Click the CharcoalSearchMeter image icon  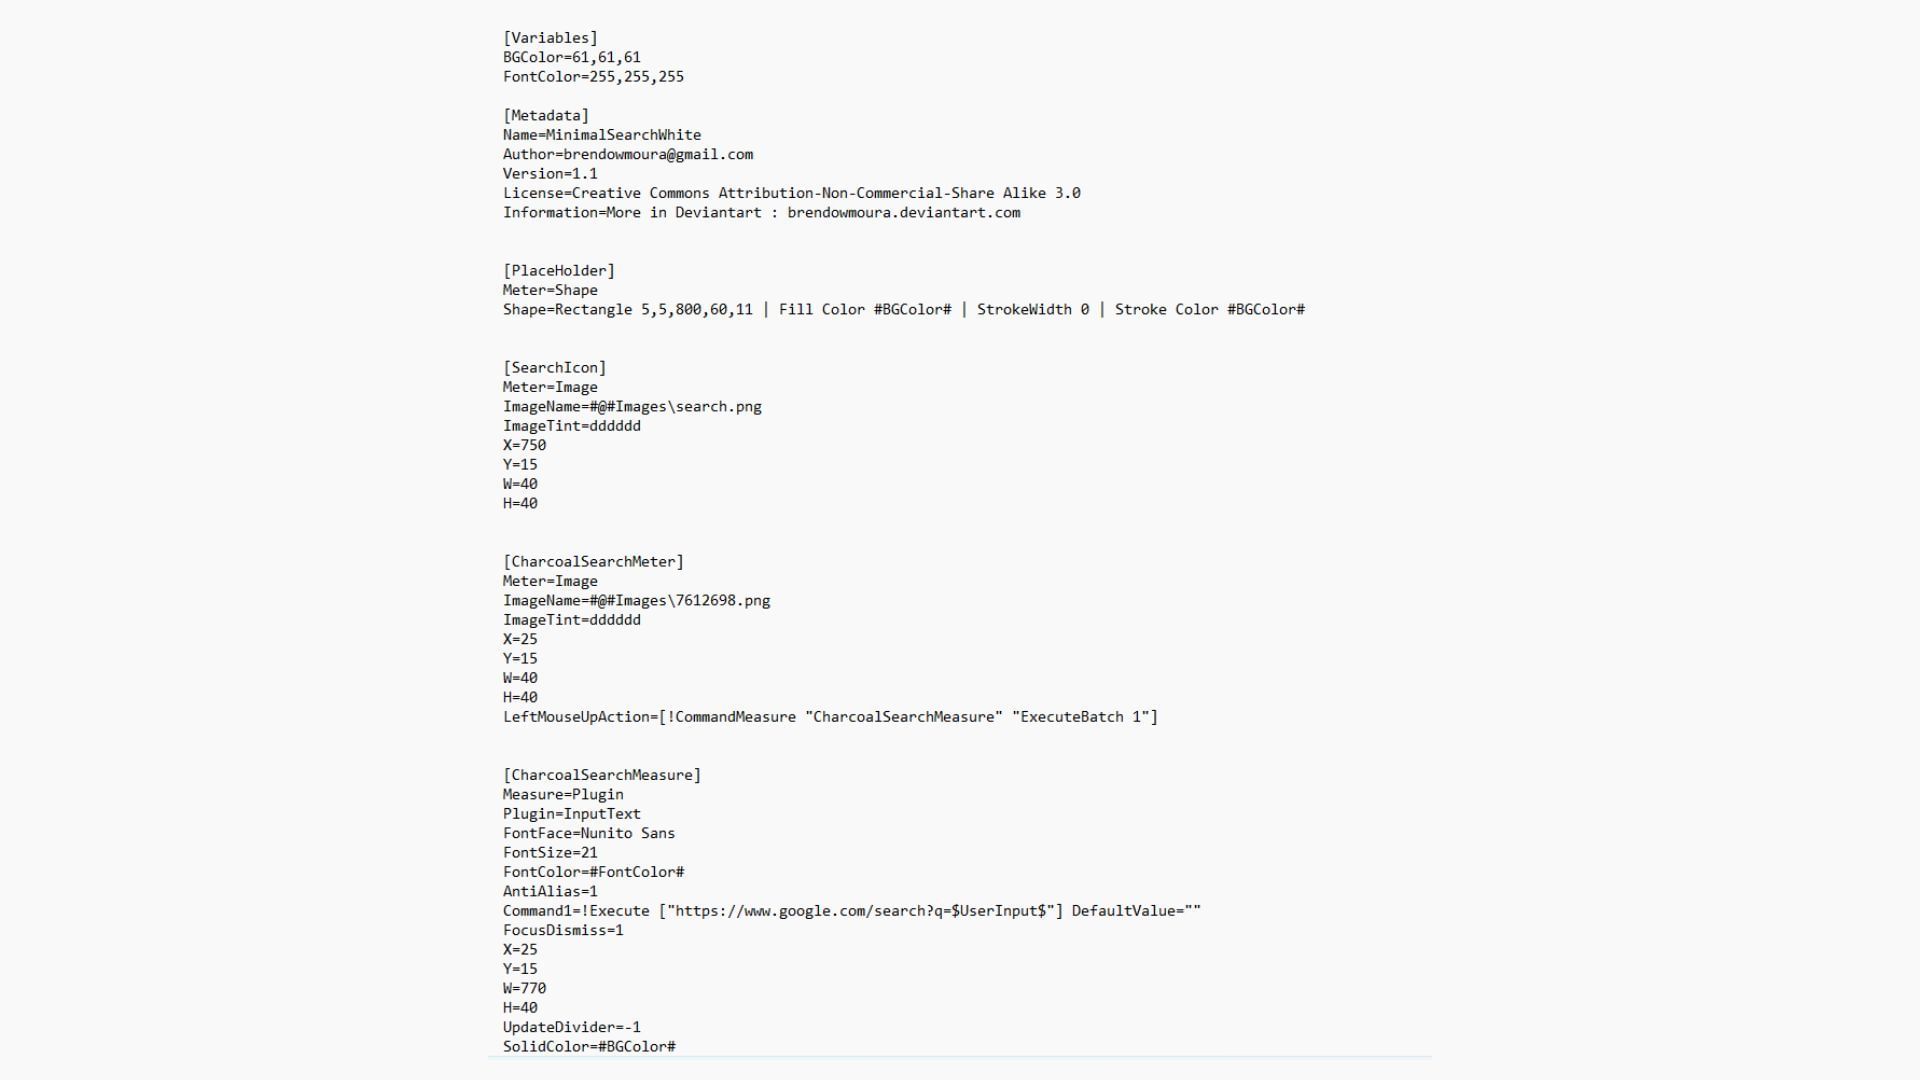click(x=592, y=560)
